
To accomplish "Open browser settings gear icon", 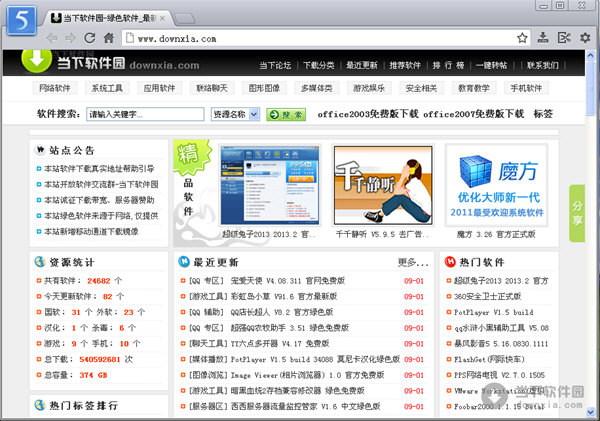I will (x=585, y=38).
